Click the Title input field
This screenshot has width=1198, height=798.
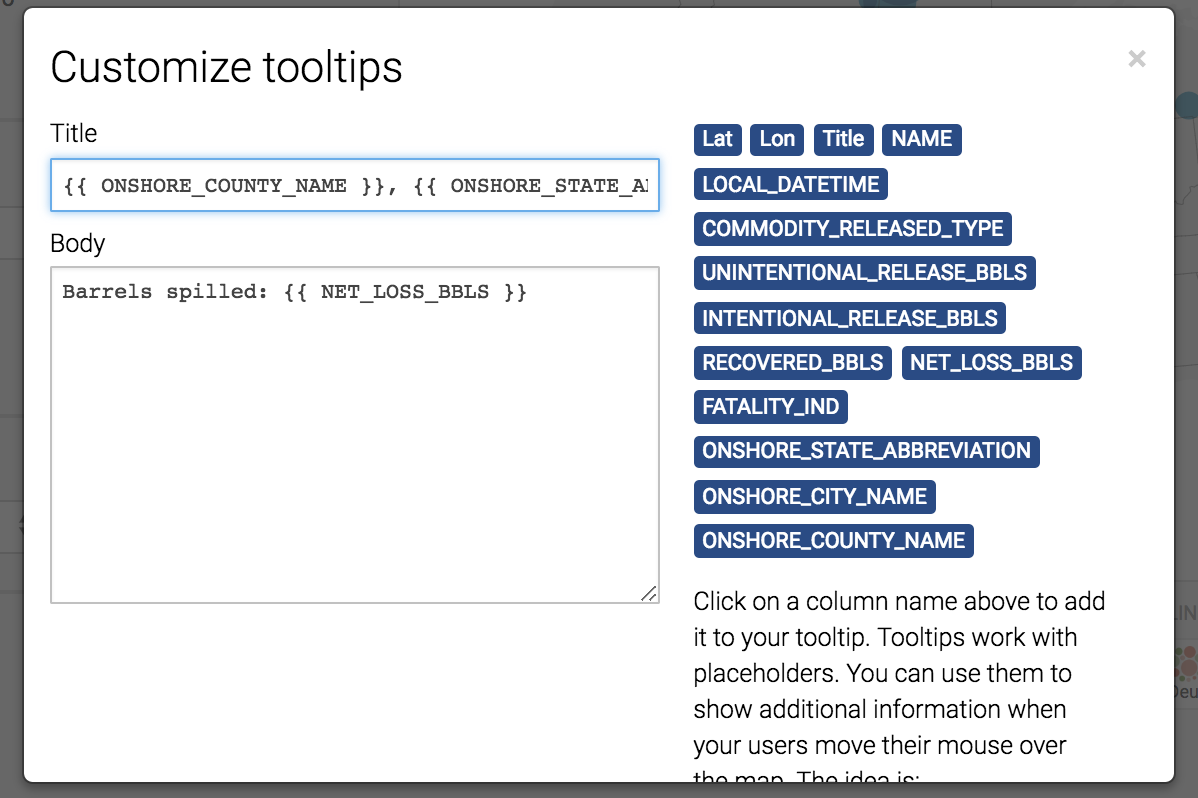pyautogui.click(x=355, y=185)
